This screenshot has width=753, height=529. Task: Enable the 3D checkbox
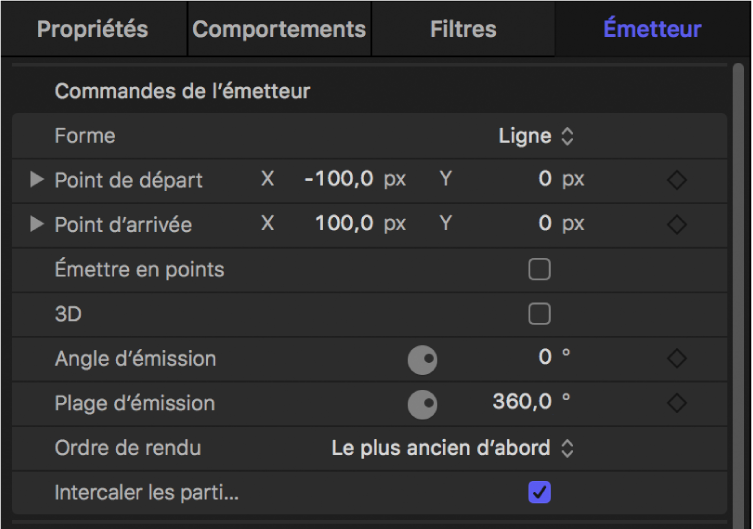(539, 314)
